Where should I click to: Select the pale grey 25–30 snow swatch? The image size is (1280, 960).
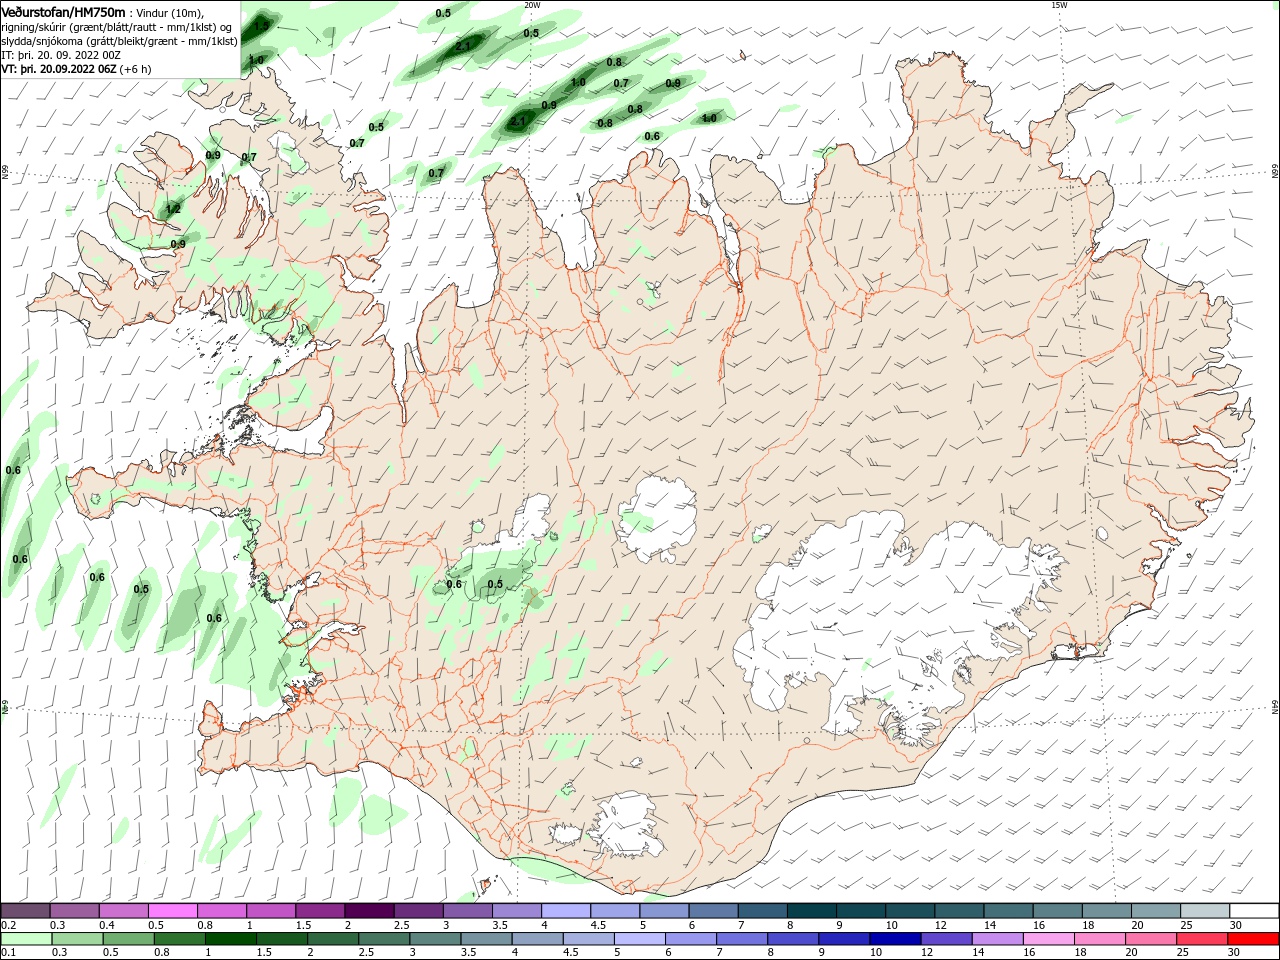coord(1205,911)
